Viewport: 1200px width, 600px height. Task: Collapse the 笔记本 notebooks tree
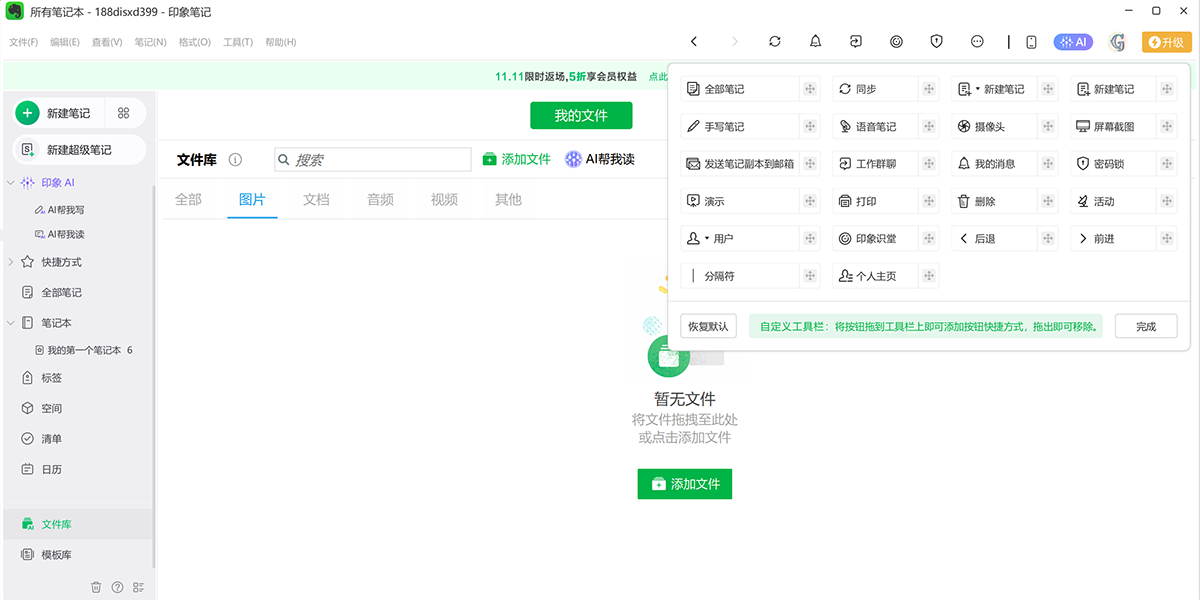click(x=11, y=323)
